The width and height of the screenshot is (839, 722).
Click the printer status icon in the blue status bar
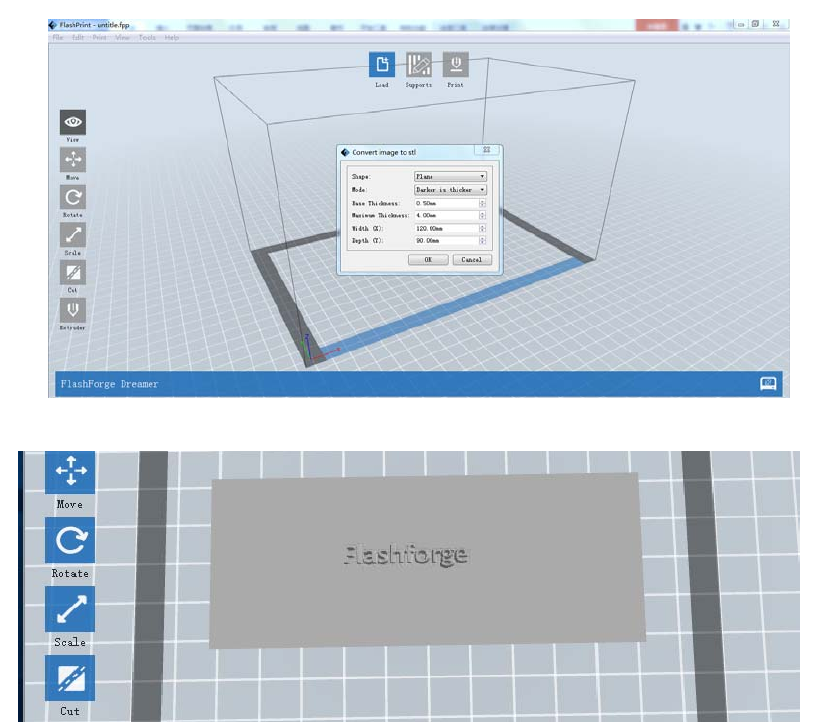click(x=768, y=384)
